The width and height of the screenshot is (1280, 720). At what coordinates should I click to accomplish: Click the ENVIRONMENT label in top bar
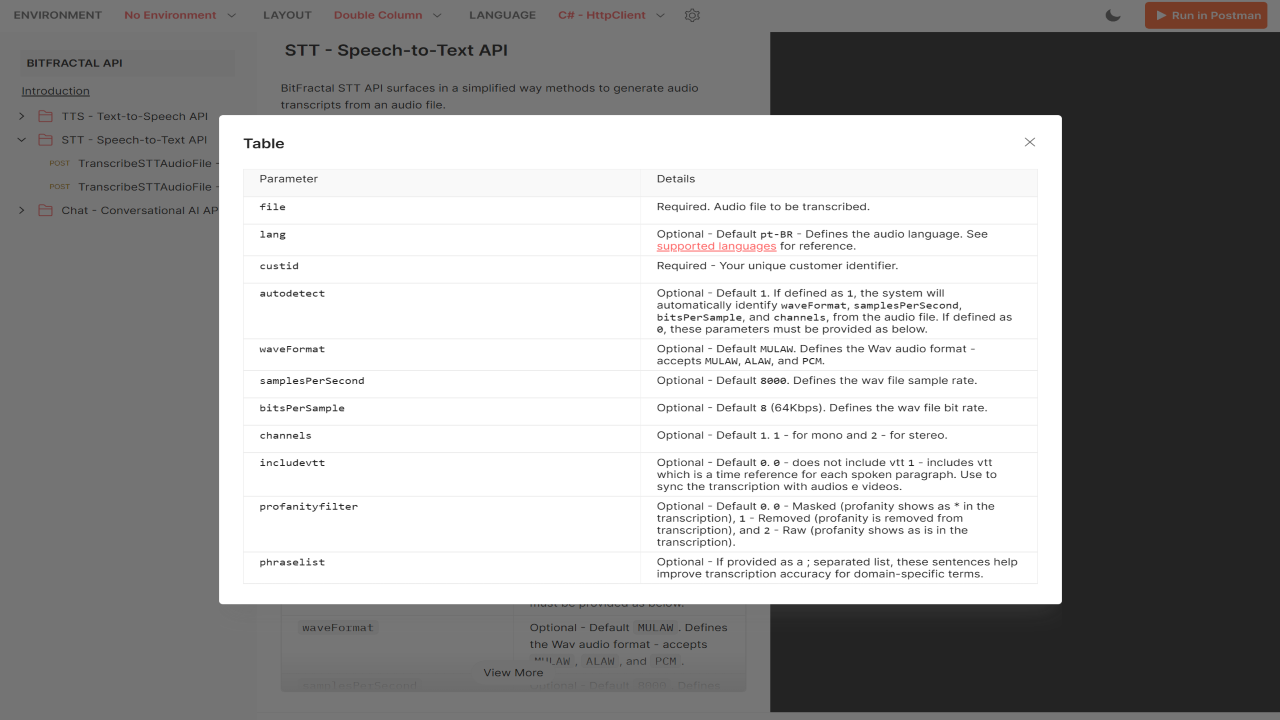pyautogui.click(x=58, y=15)
